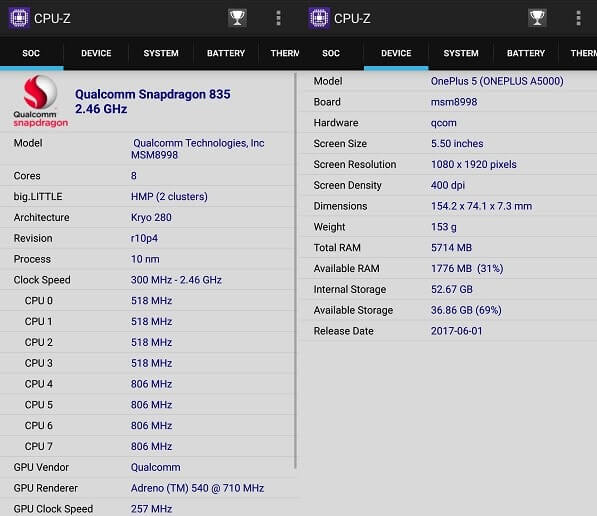Click the CPU-Z app icon in left screenshot
This screenshot has height=516, width=597.
point(19,18)
